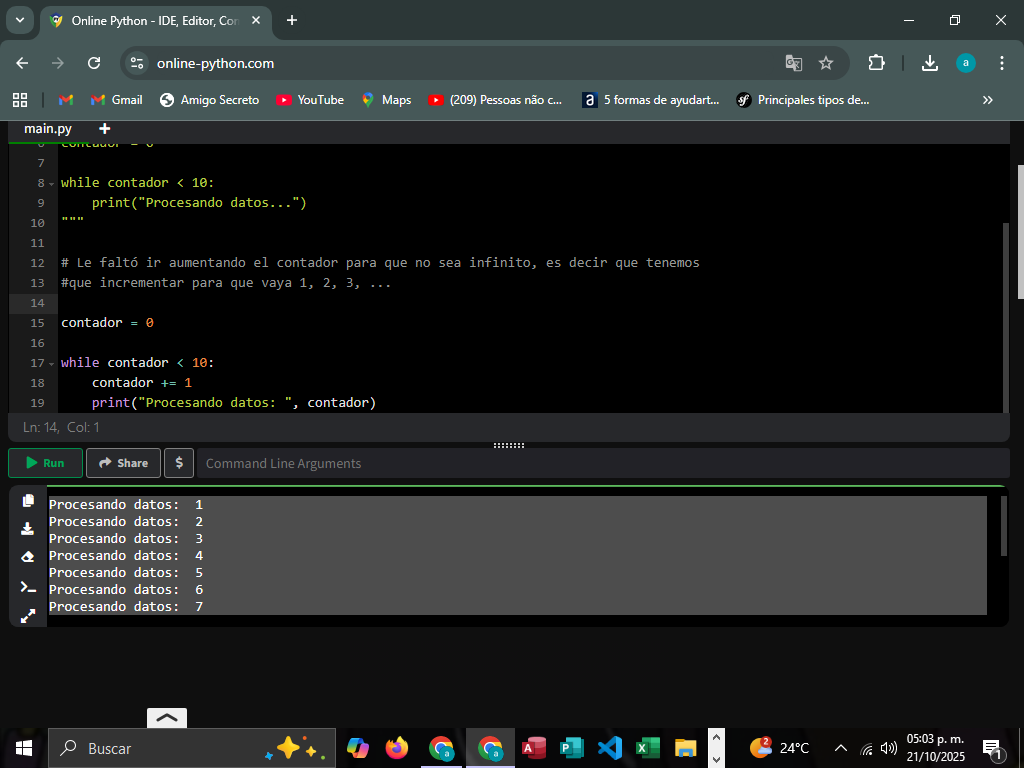
Task: Select the main.py file tab
Action: click(48, 129)
